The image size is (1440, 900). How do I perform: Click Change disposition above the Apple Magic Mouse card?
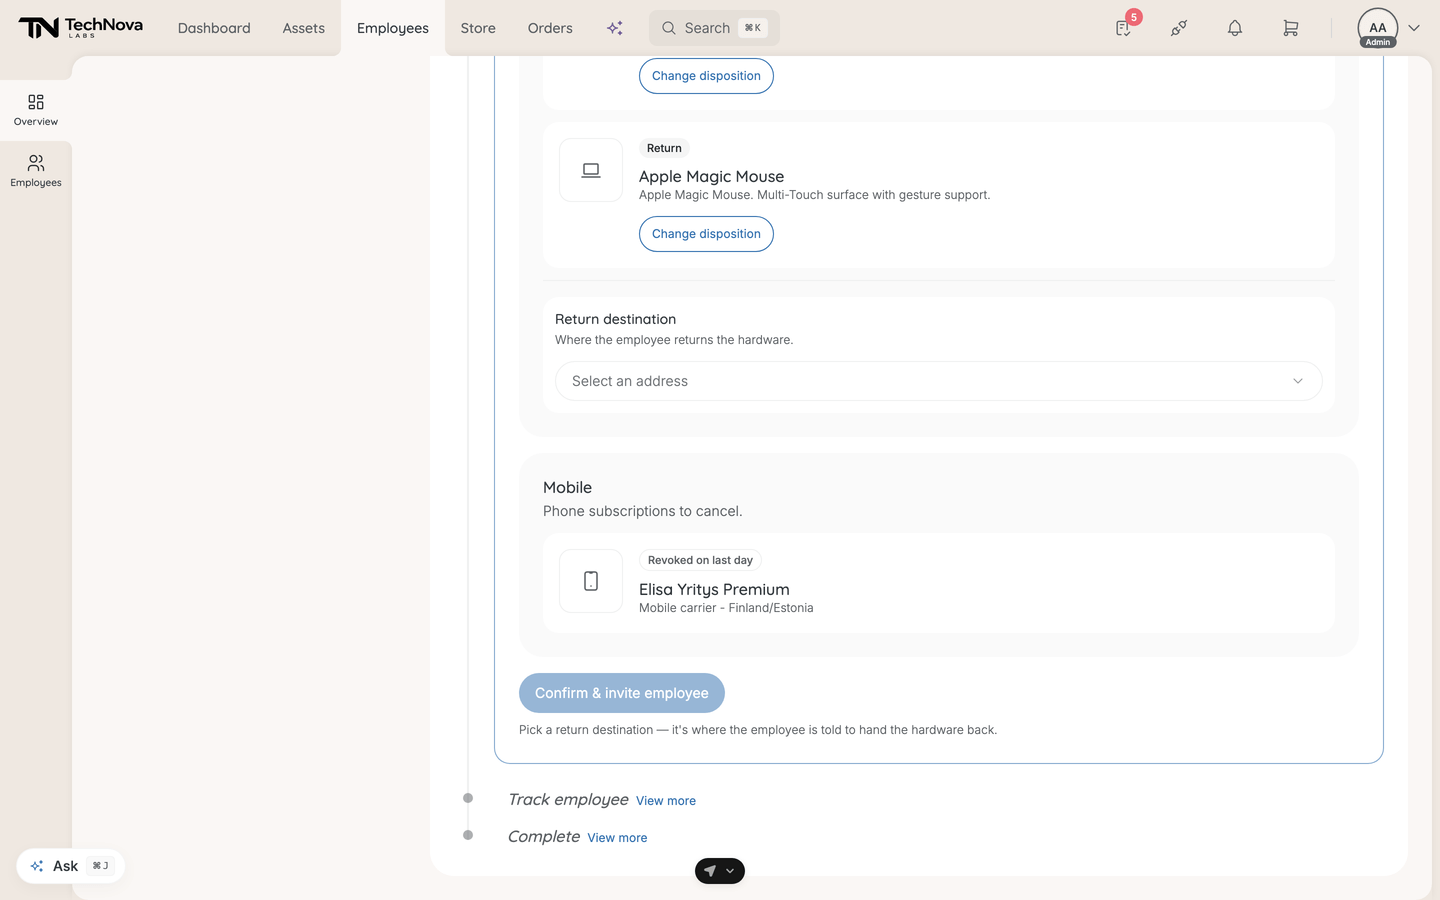pos(706,76)
